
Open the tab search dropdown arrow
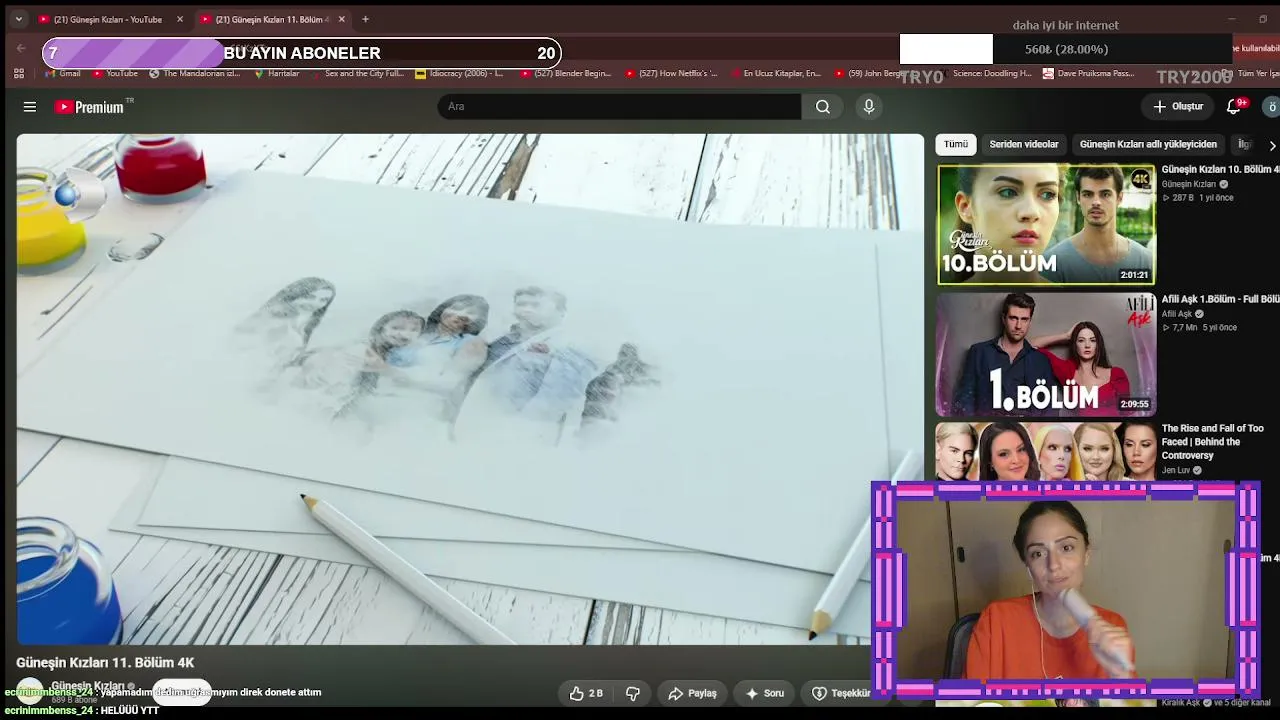click(18, 19)
